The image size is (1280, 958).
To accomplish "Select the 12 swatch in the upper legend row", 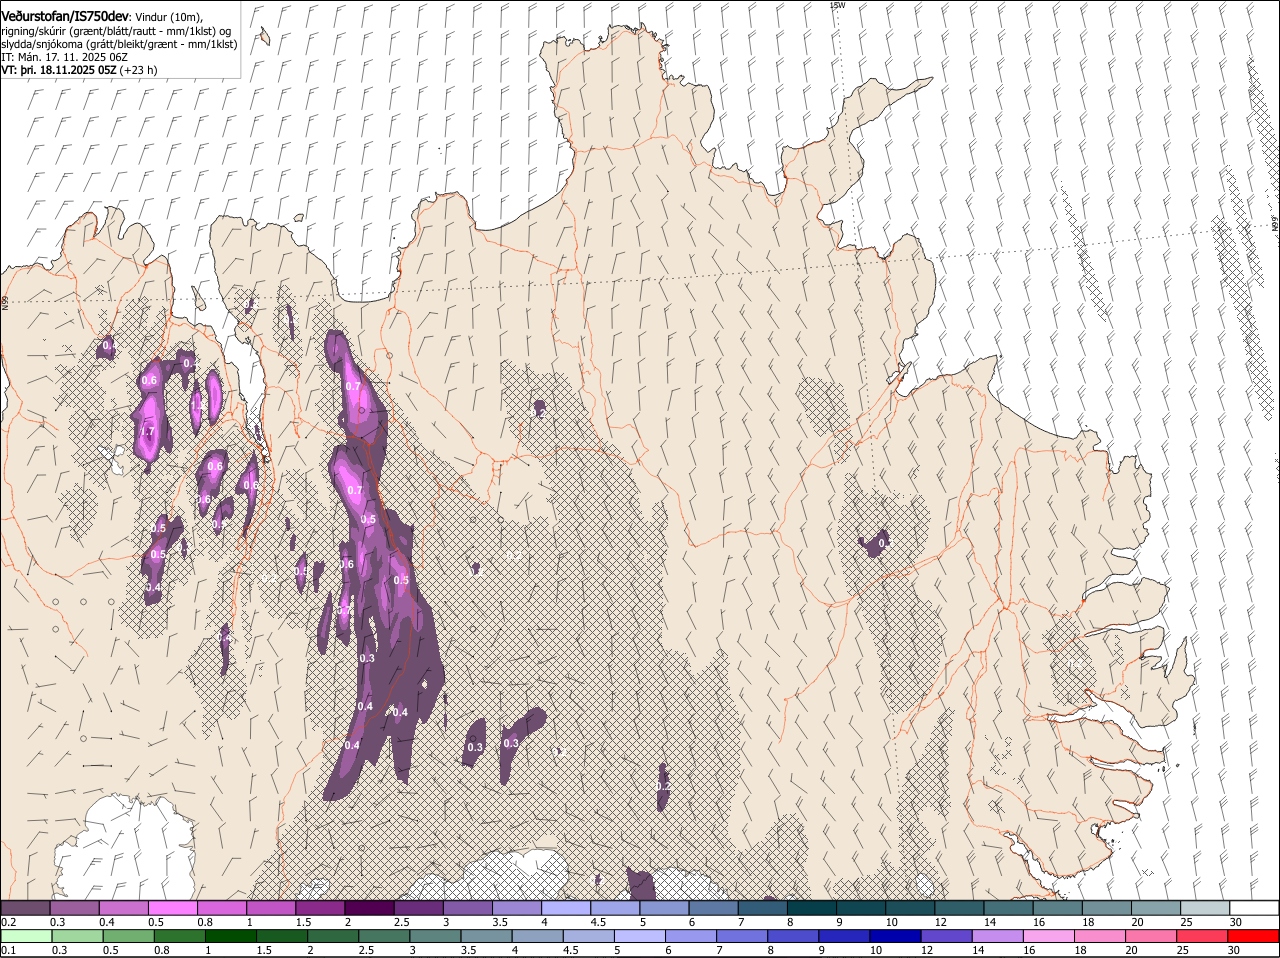I will pos(959,908).
